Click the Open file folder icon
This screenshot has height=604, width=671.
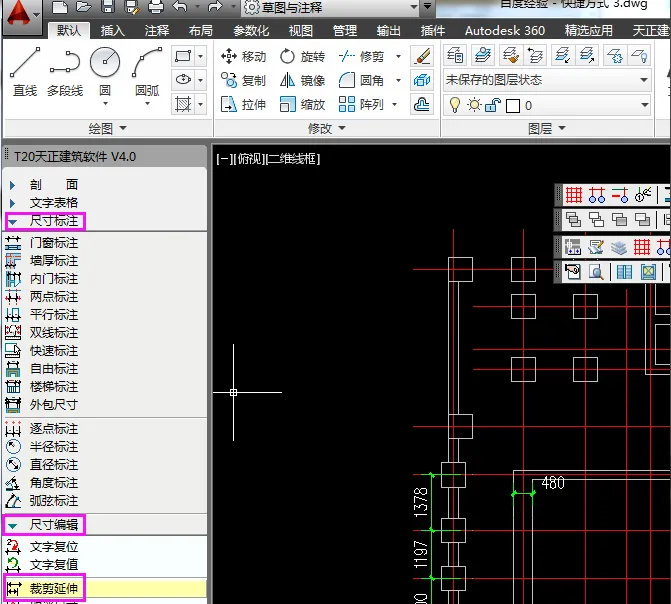coord(83,6)
